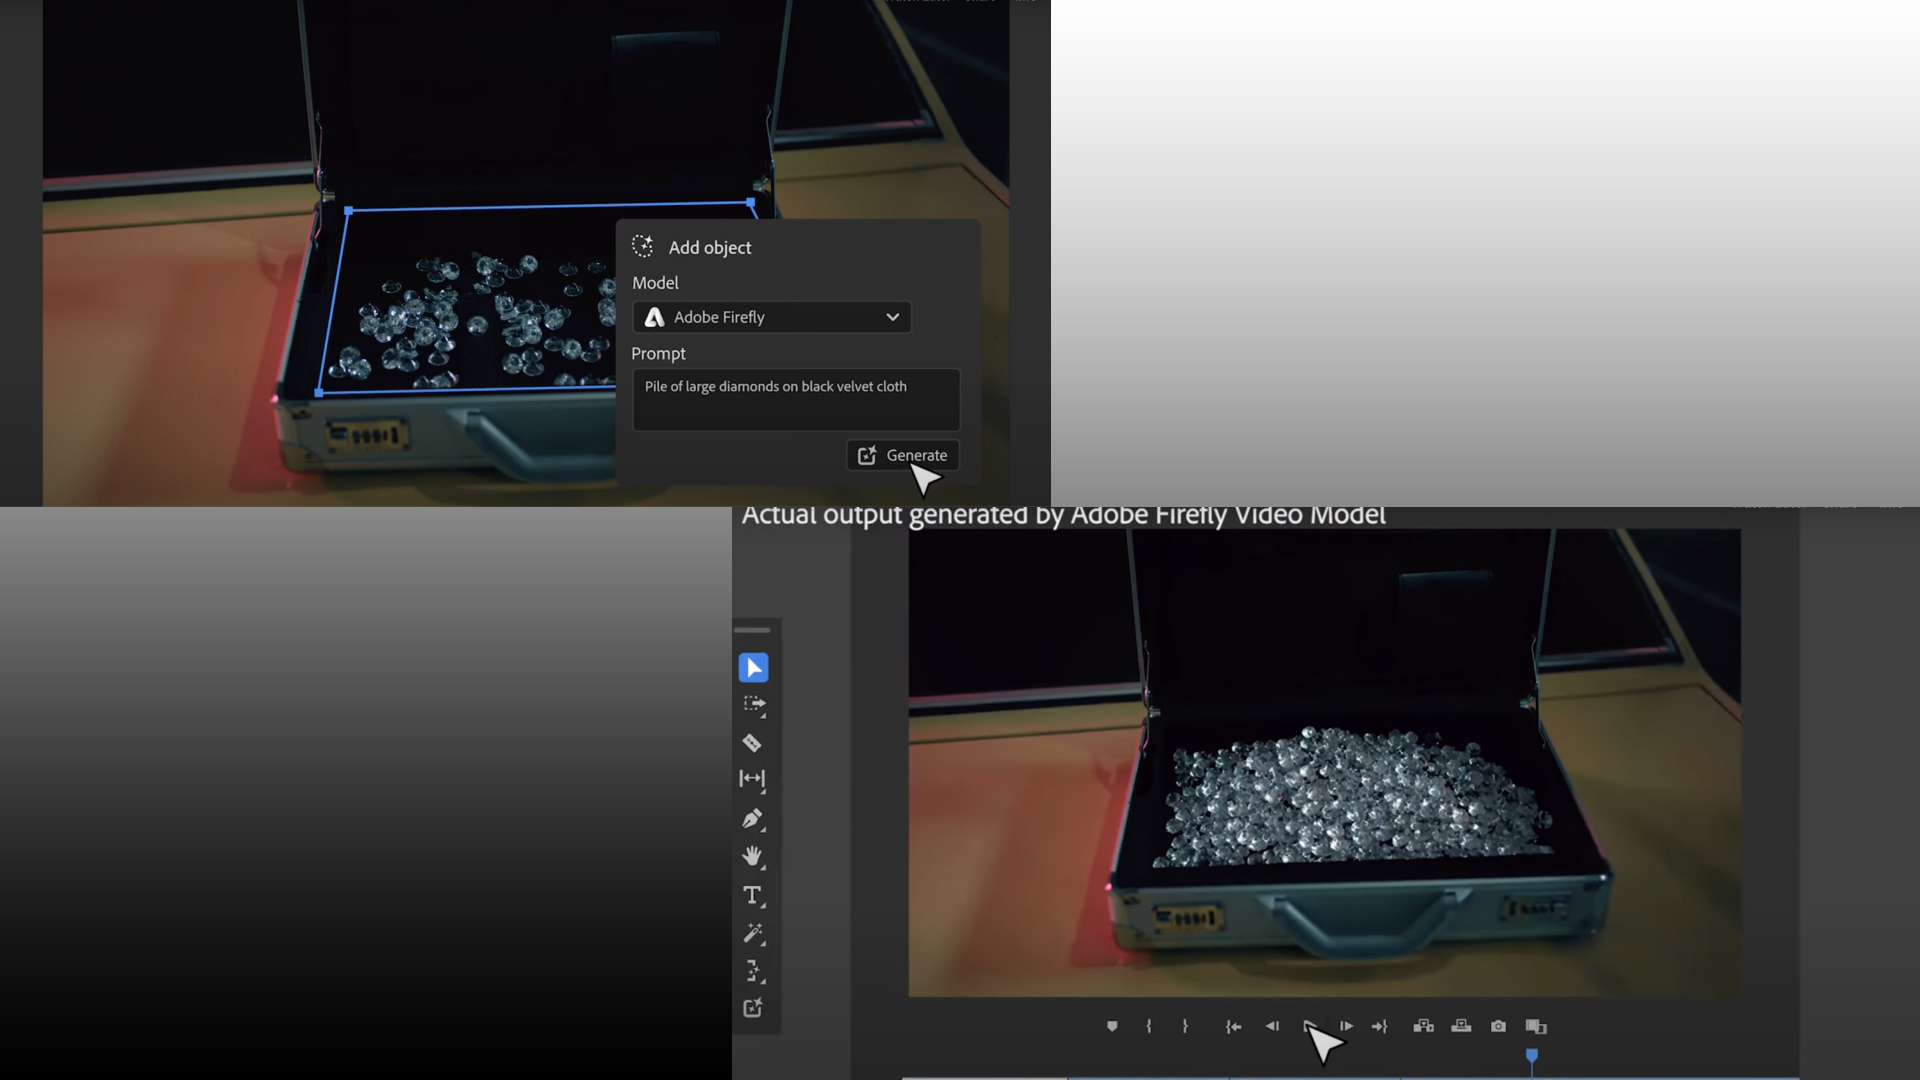Click skip-to-start playback control
The width and height of the screenshot is (1920, 1080).
click(x=1233, y=1026)
